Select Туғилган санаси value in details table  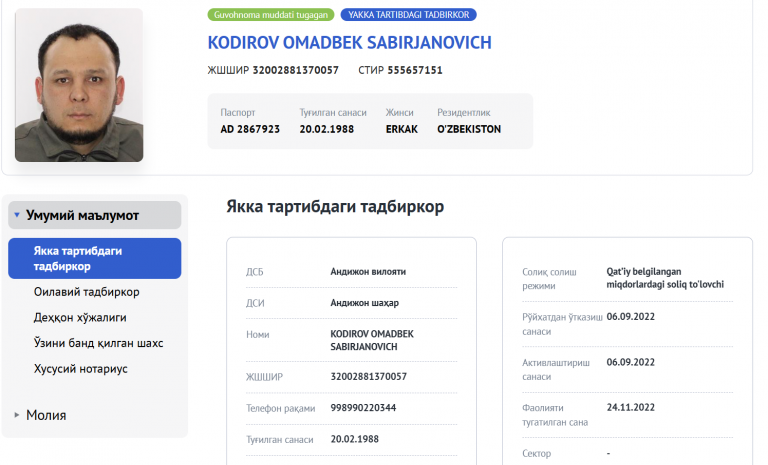pyautogui.click(x=355, y=439)
